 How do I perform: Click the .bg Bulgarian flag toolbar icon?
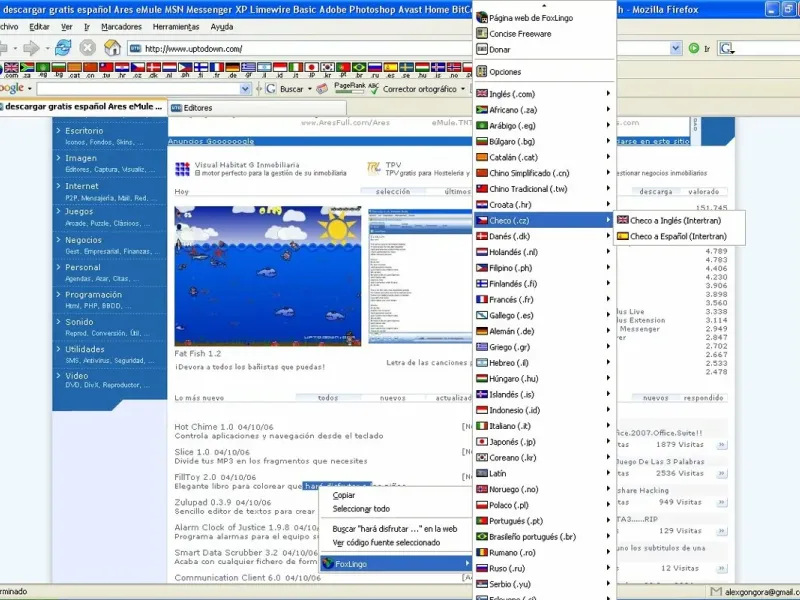(59, 68)
